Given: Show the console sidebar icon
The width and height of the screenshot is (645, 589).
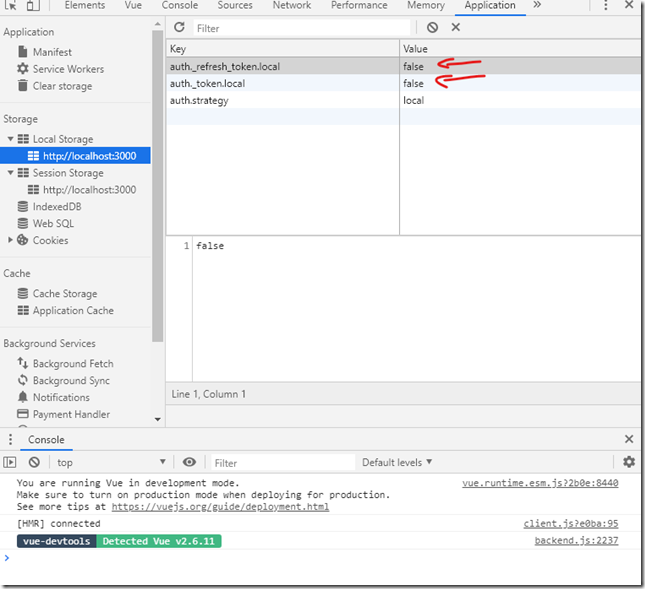Looking at the screenshot, I should (x=10, y=463).
